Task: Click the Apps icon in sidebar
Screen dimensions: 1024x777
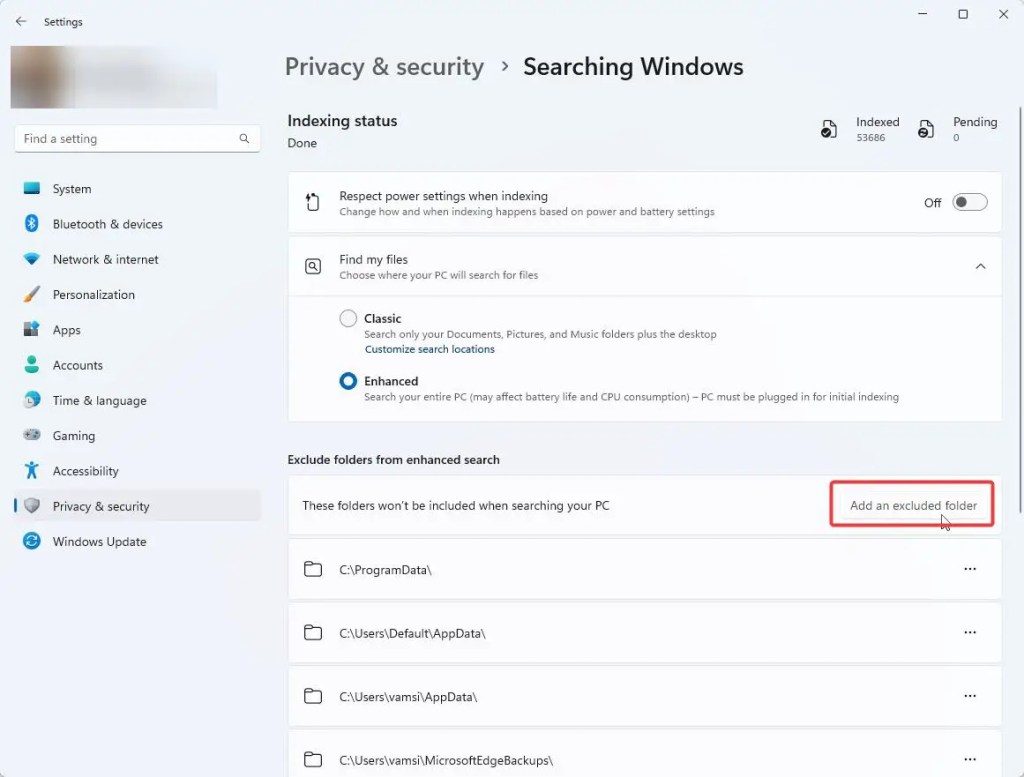Action: click(x=31, y=328)
